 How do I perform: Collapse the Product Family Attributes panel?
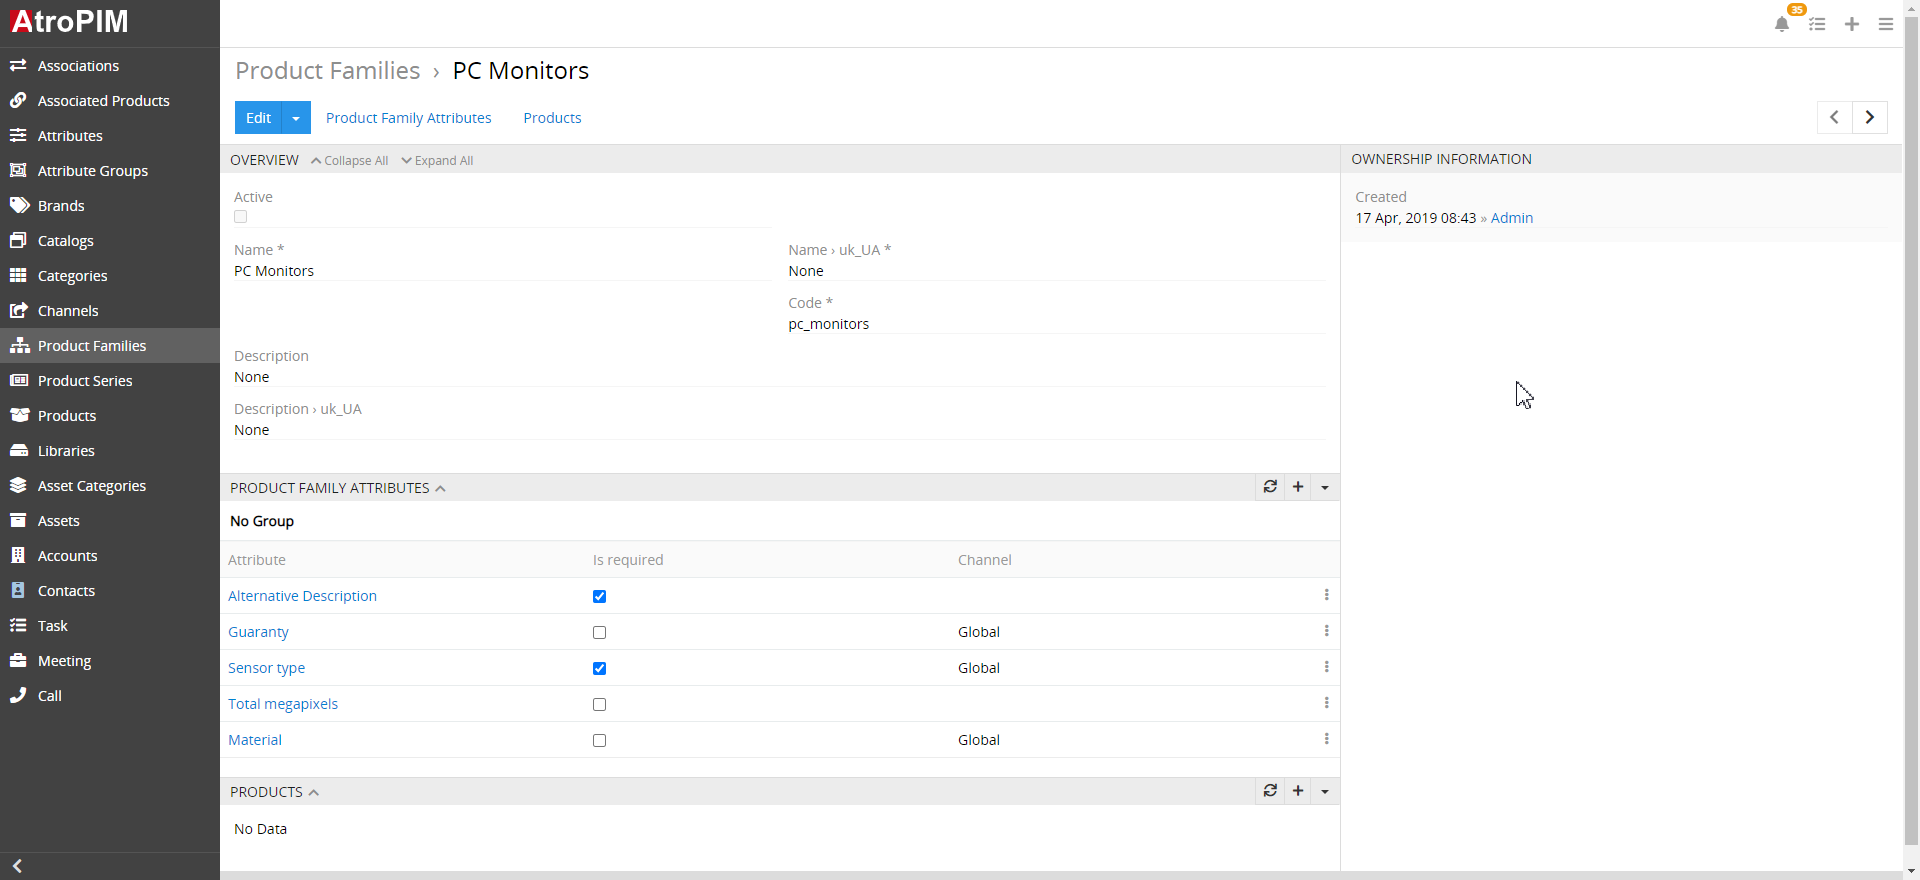tap(440, 488)
